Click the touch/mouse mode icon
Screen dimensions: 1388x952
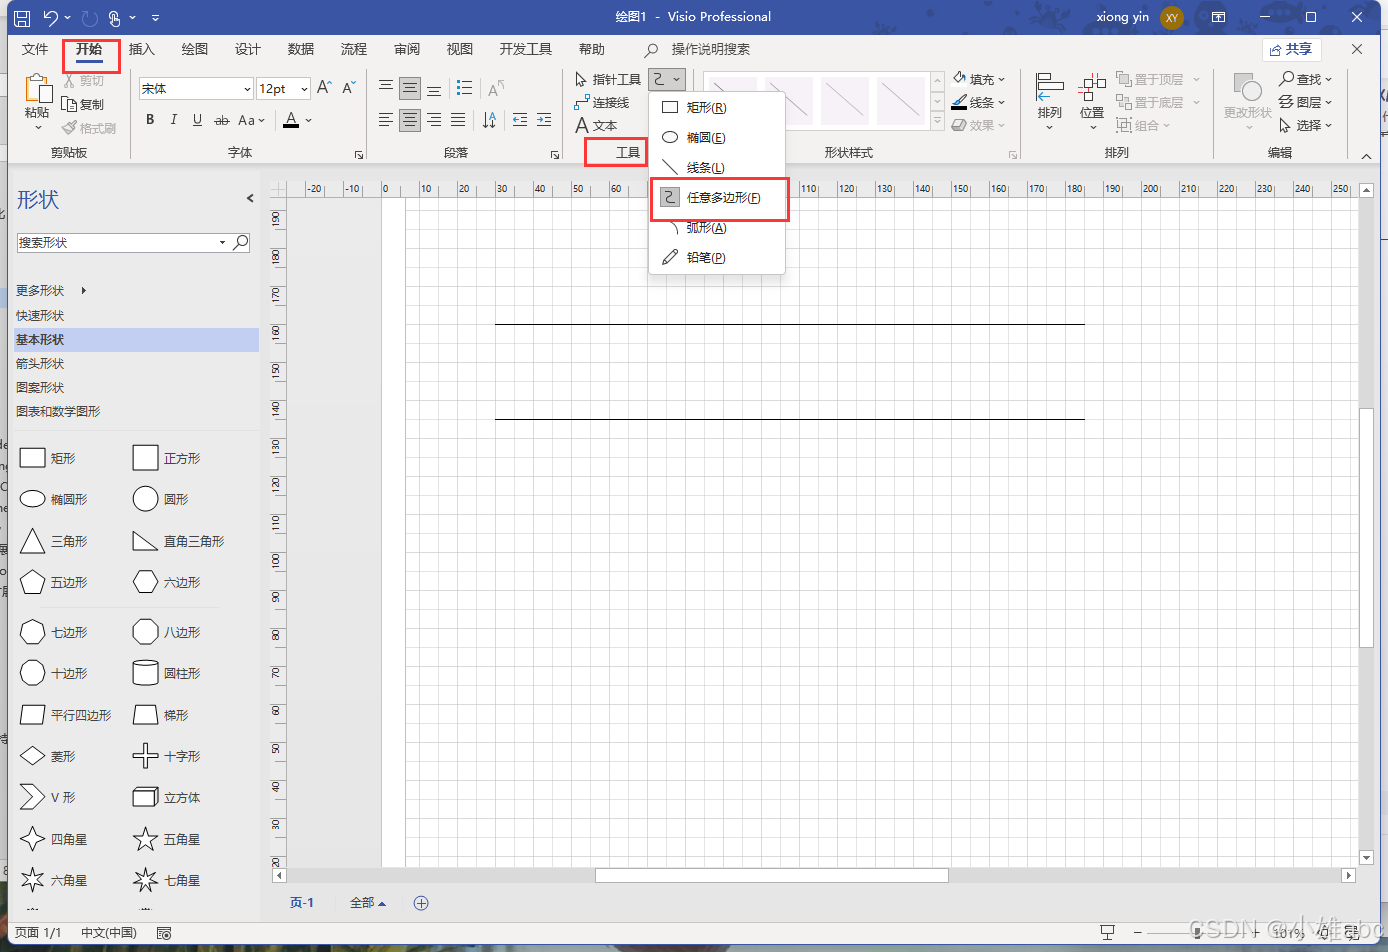click(x=115, y=17)
